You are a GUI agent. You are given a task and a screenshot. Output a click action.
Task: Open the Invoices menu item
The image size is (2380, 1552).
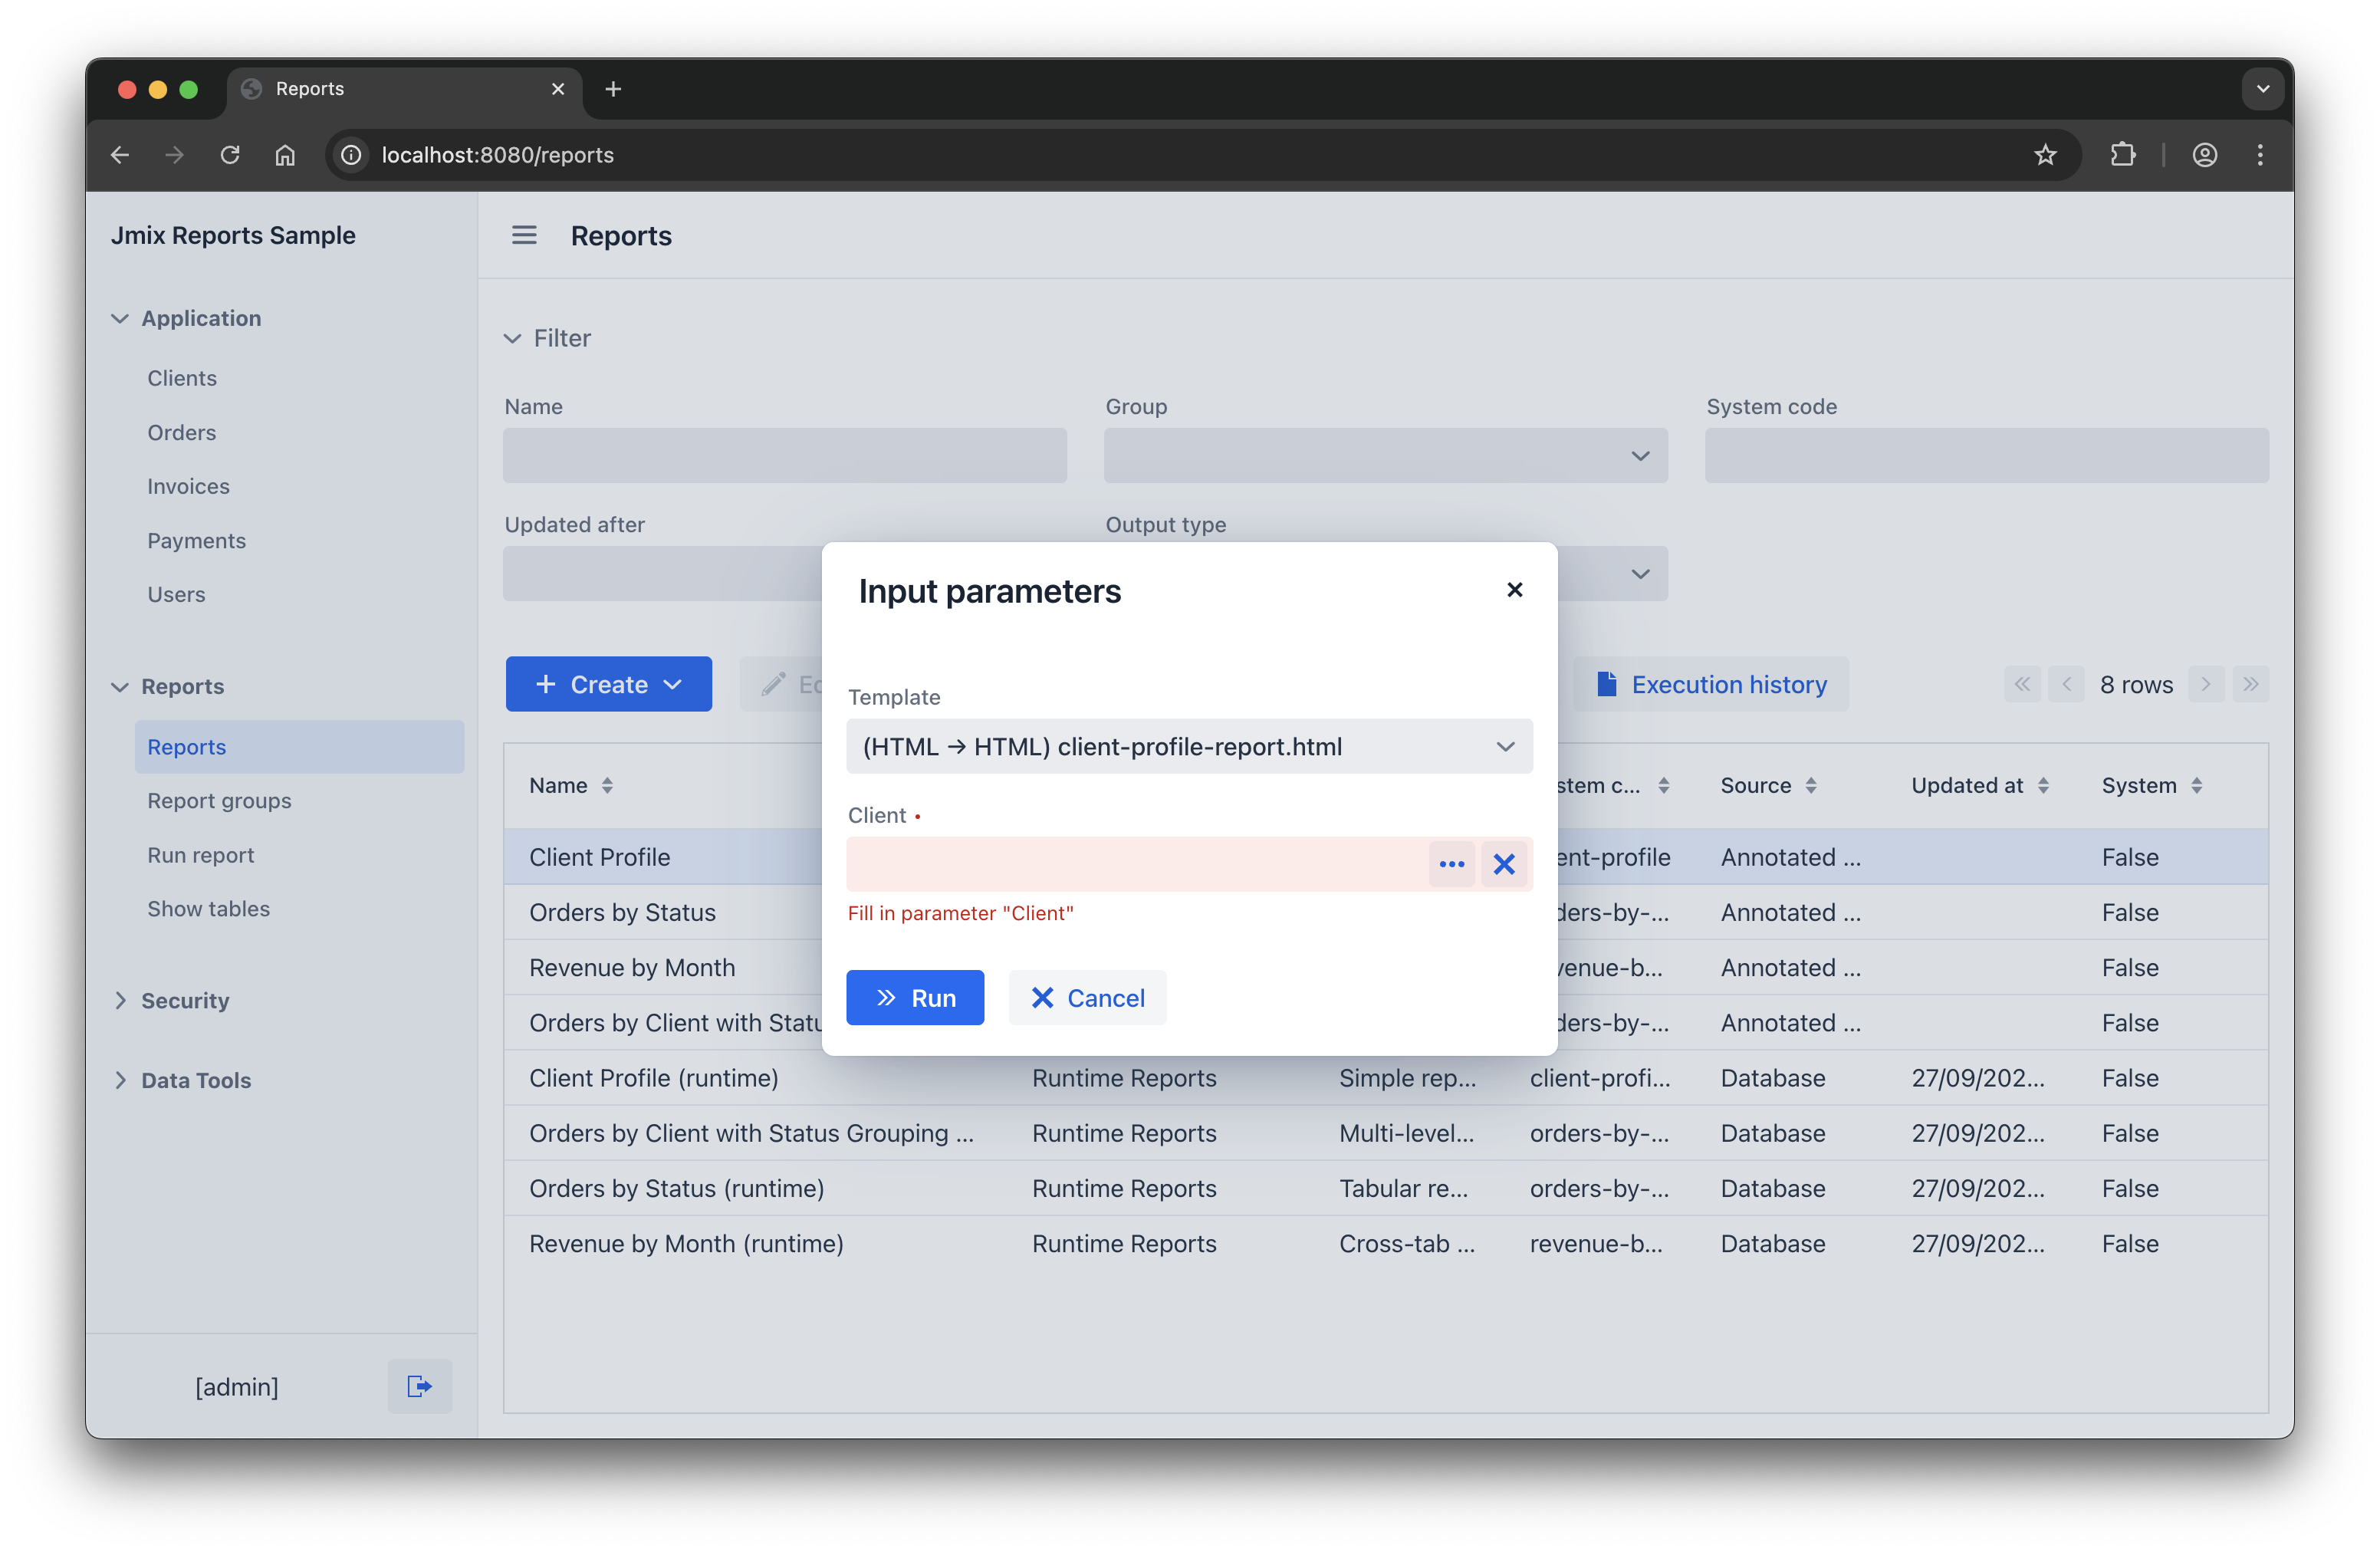tap(188, 486)
